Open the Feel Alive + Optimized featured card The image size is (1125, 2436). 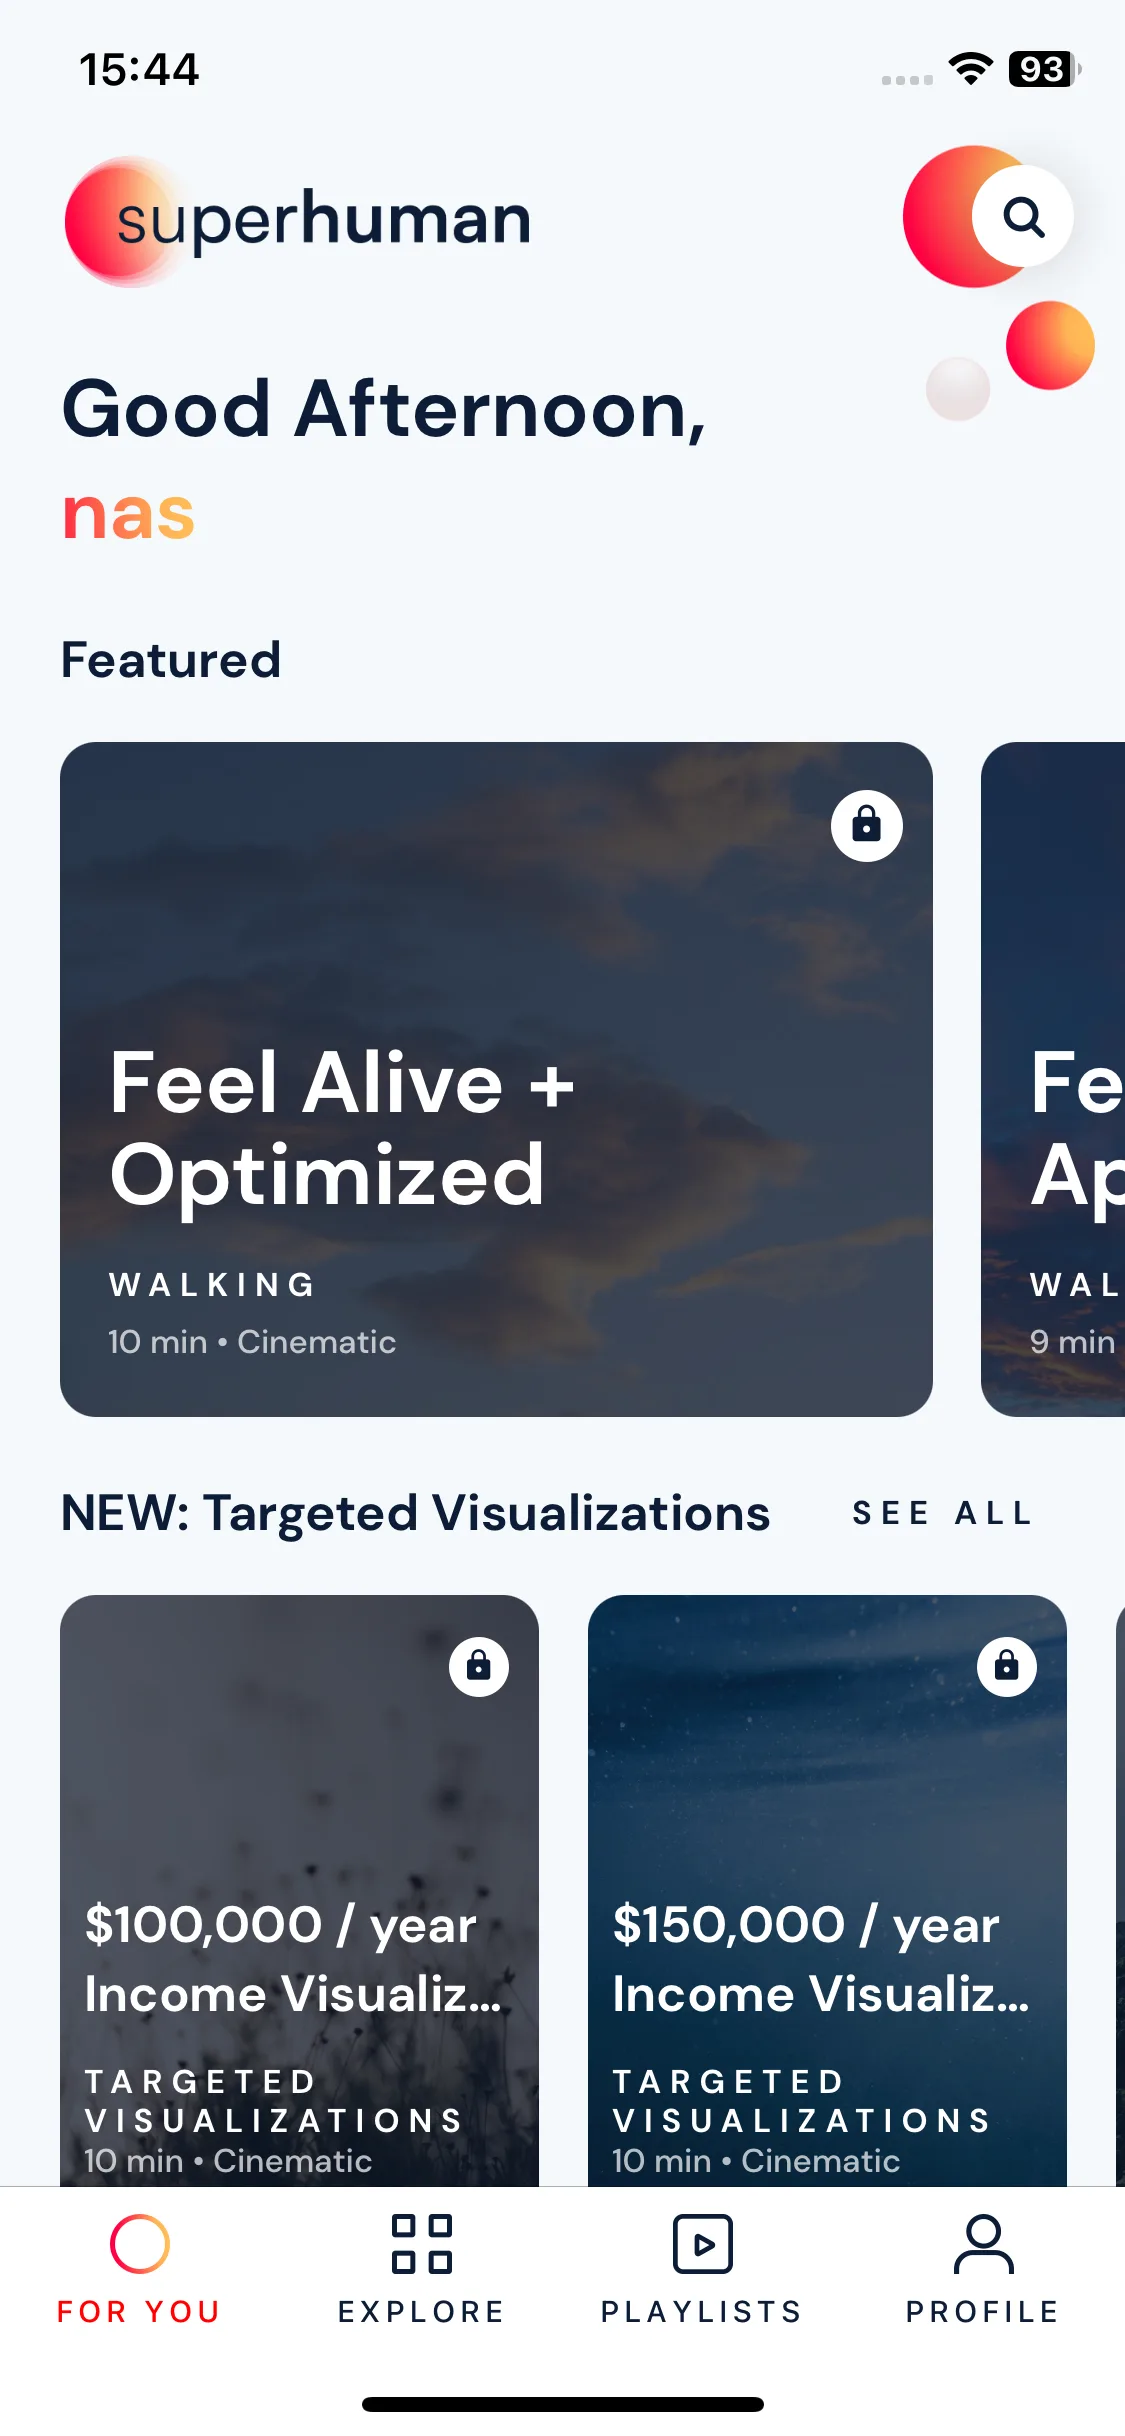[x=496, y=1079]
